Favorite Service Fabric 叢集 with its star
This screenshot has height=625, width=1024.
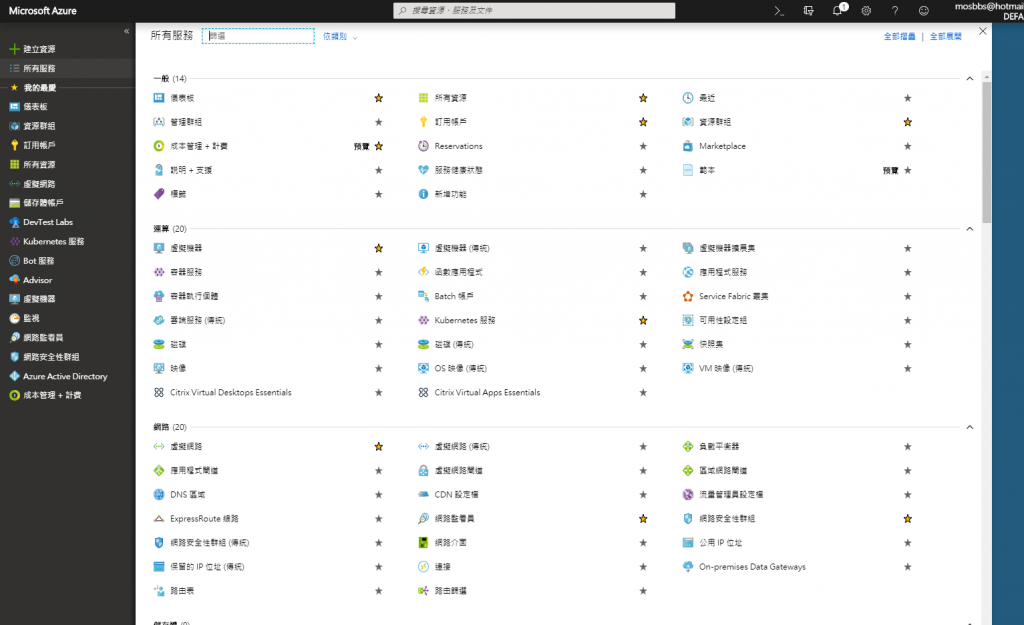[x=908, y=296]
